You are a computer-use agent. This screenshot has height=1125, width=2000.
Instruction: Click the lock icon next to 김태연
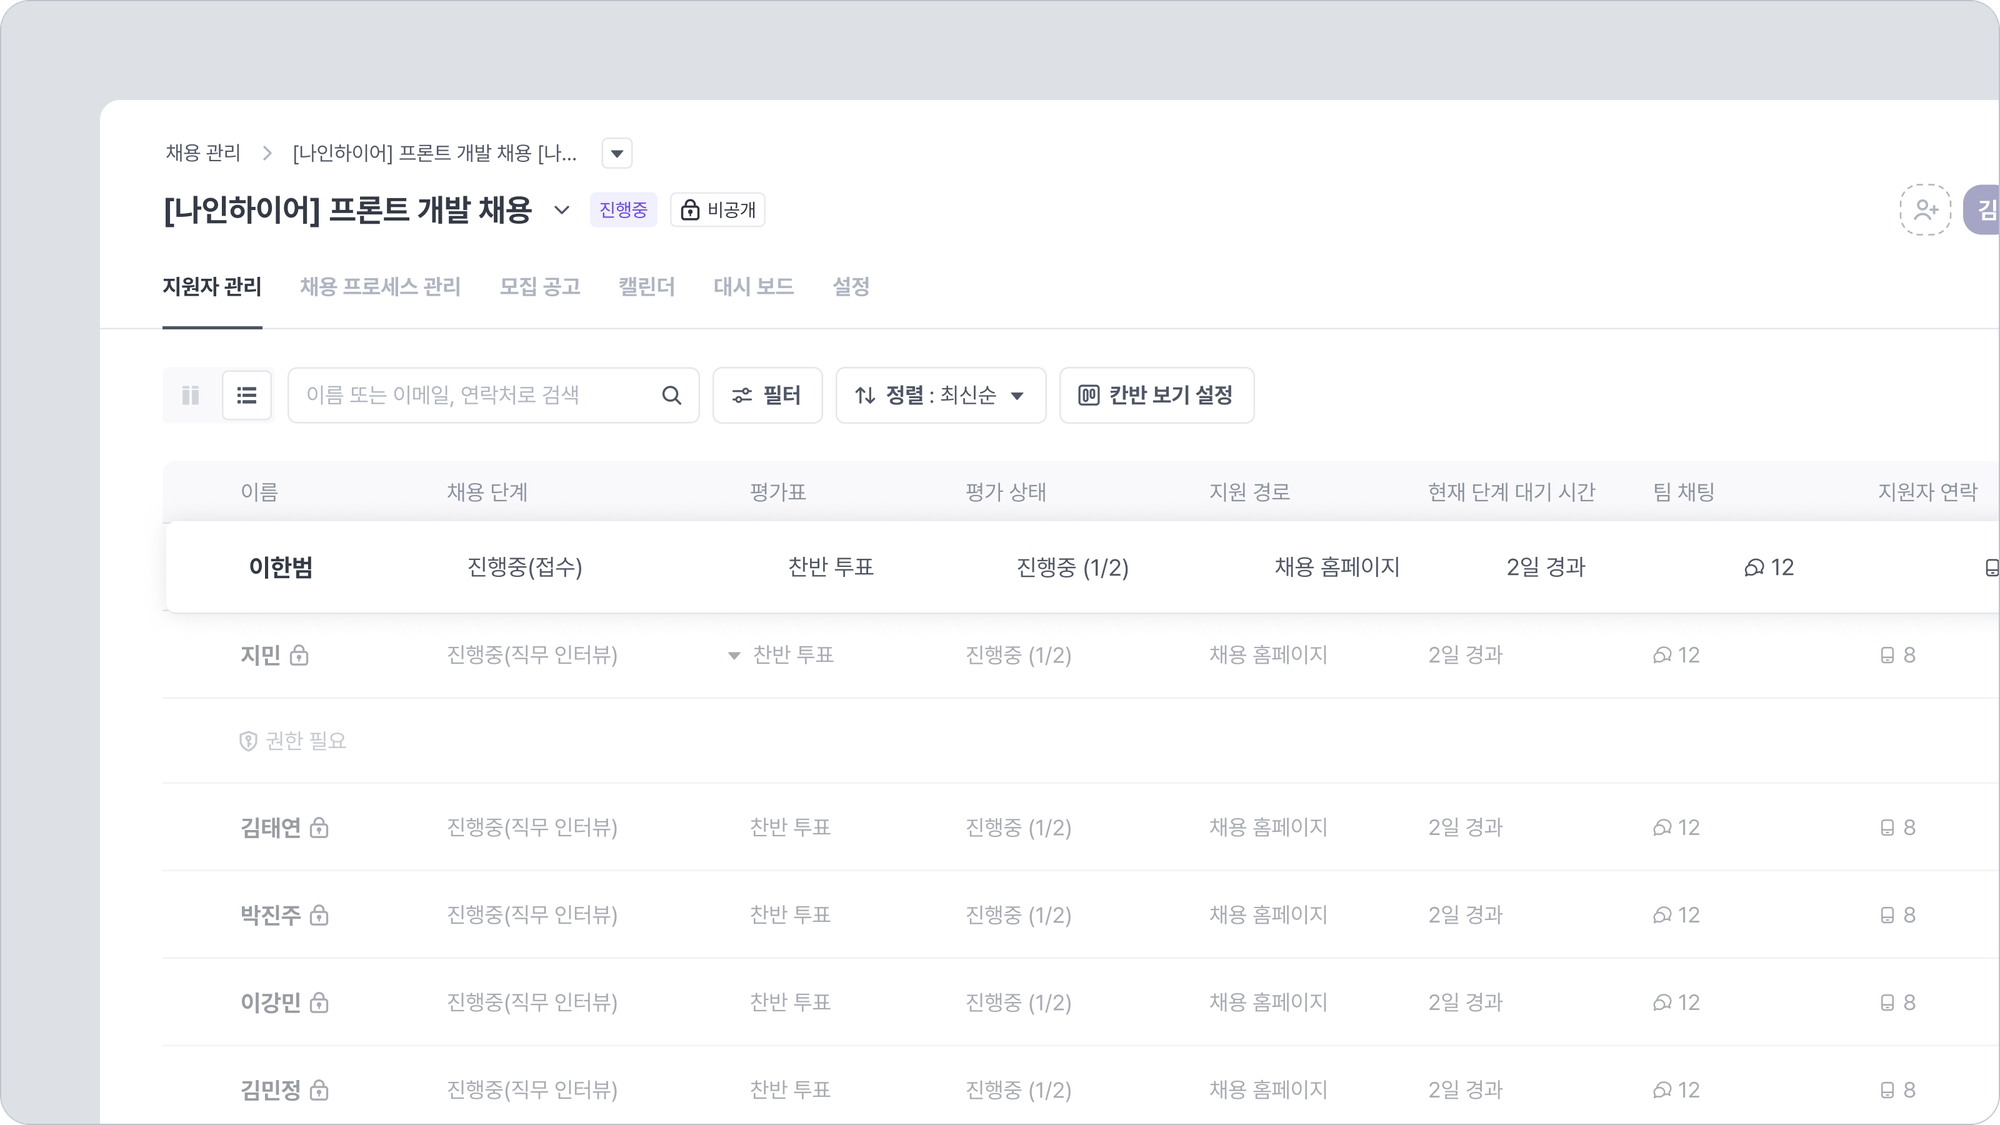(319, 828)
